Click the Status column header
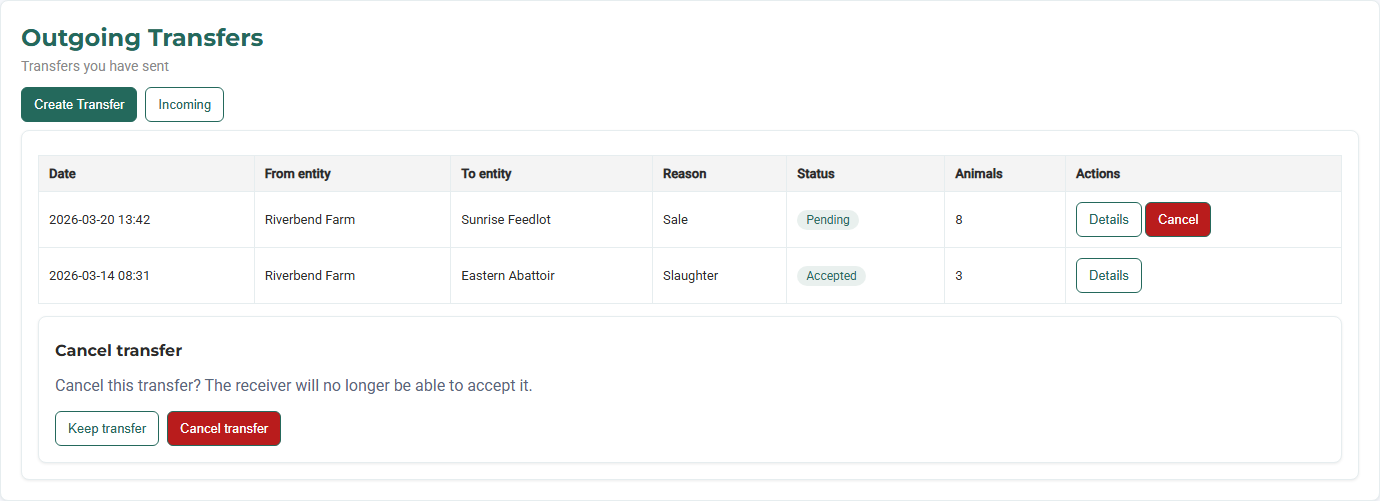This screenshot has width=1380, height=501. pos(815,174)
